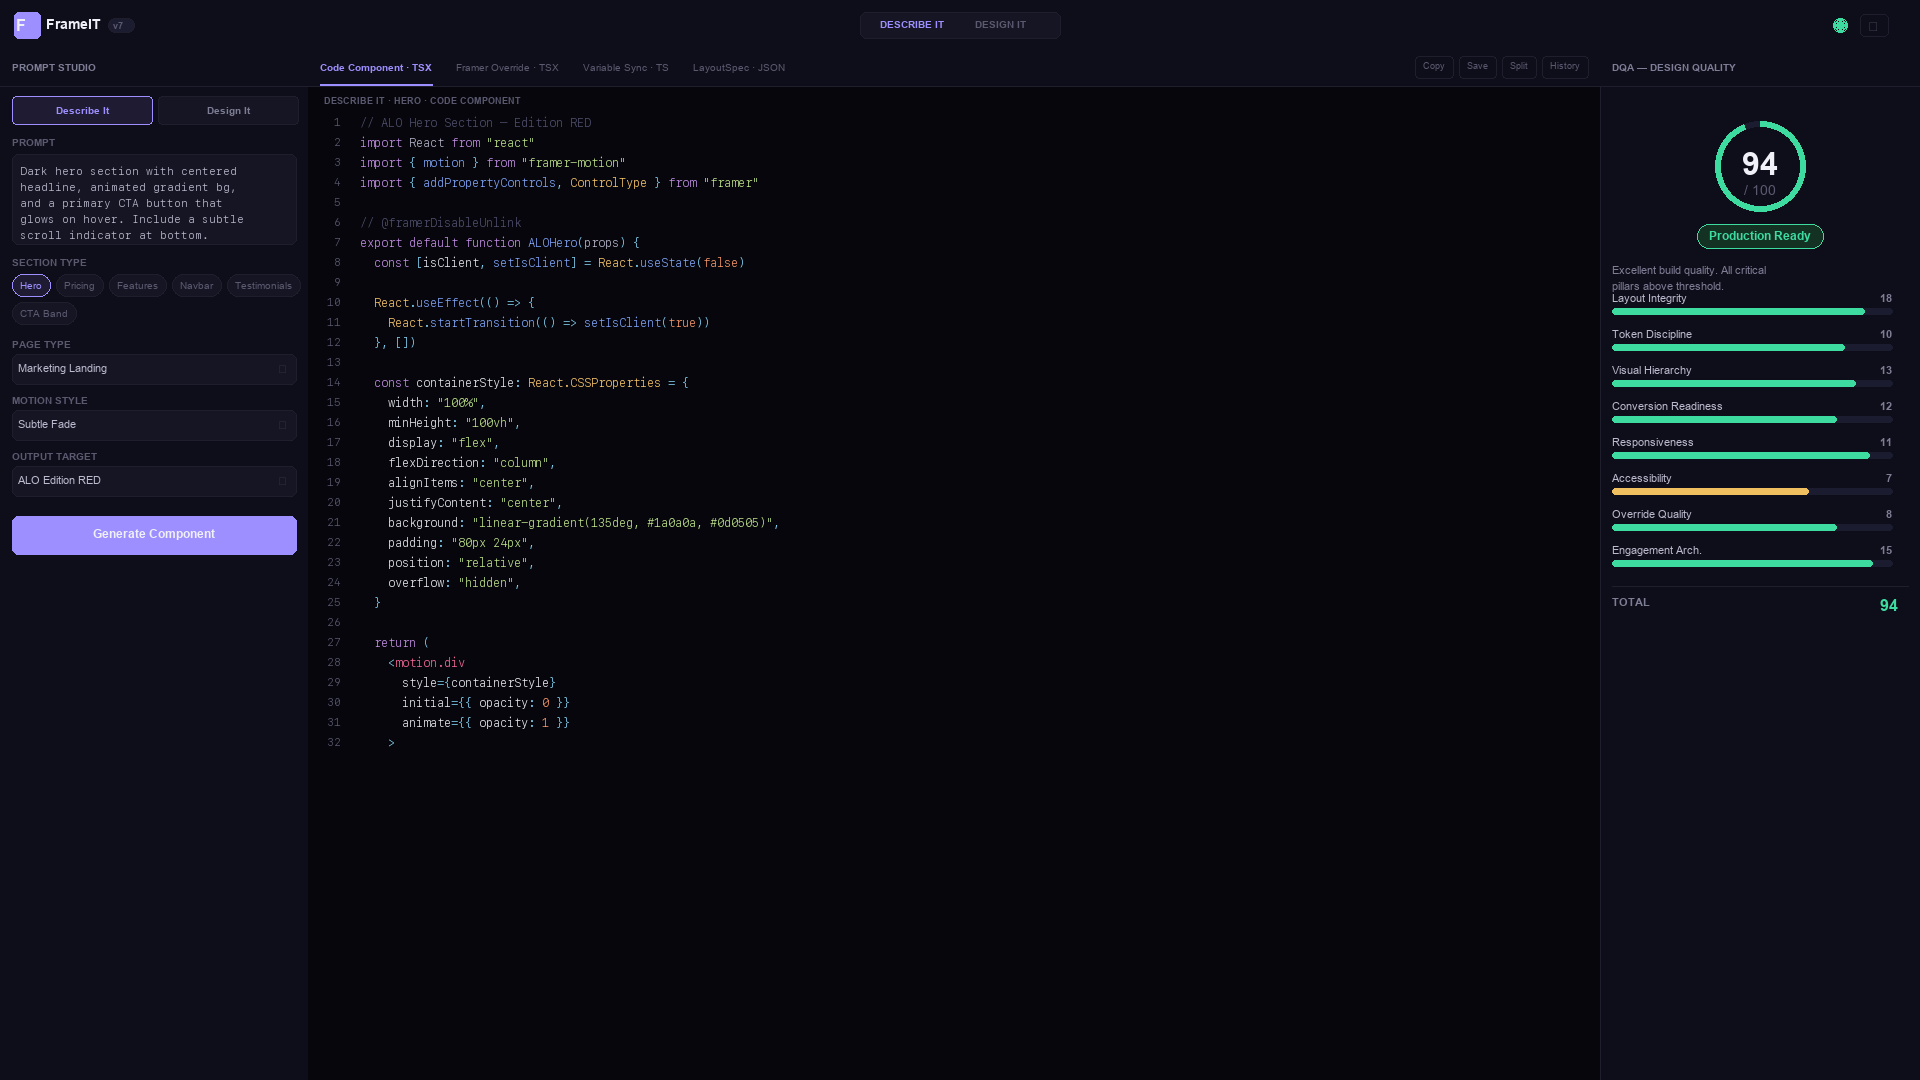Click the Generate Component button
Screen dimensions: 1920x1080
coord(154,535)
